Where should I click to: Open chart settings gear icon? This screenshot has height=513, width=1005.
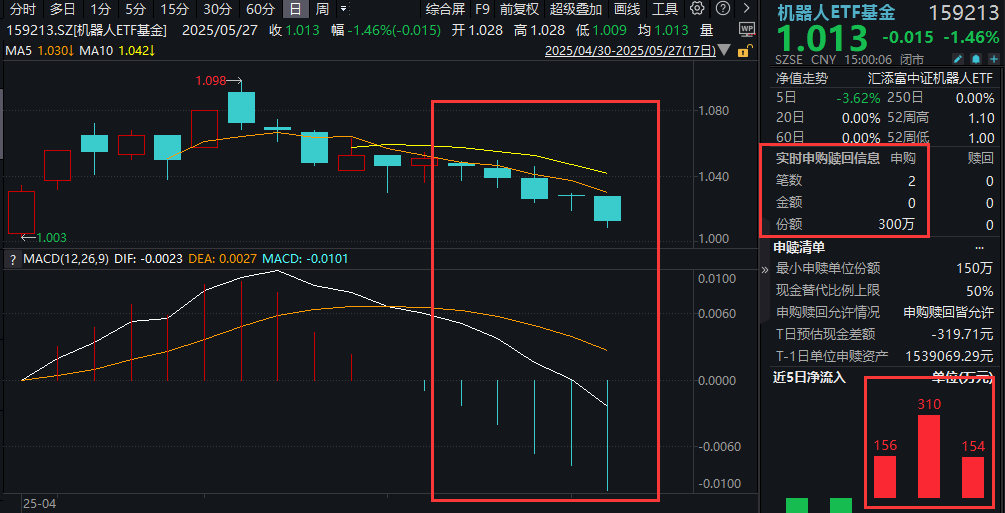[x=697, y=9]
